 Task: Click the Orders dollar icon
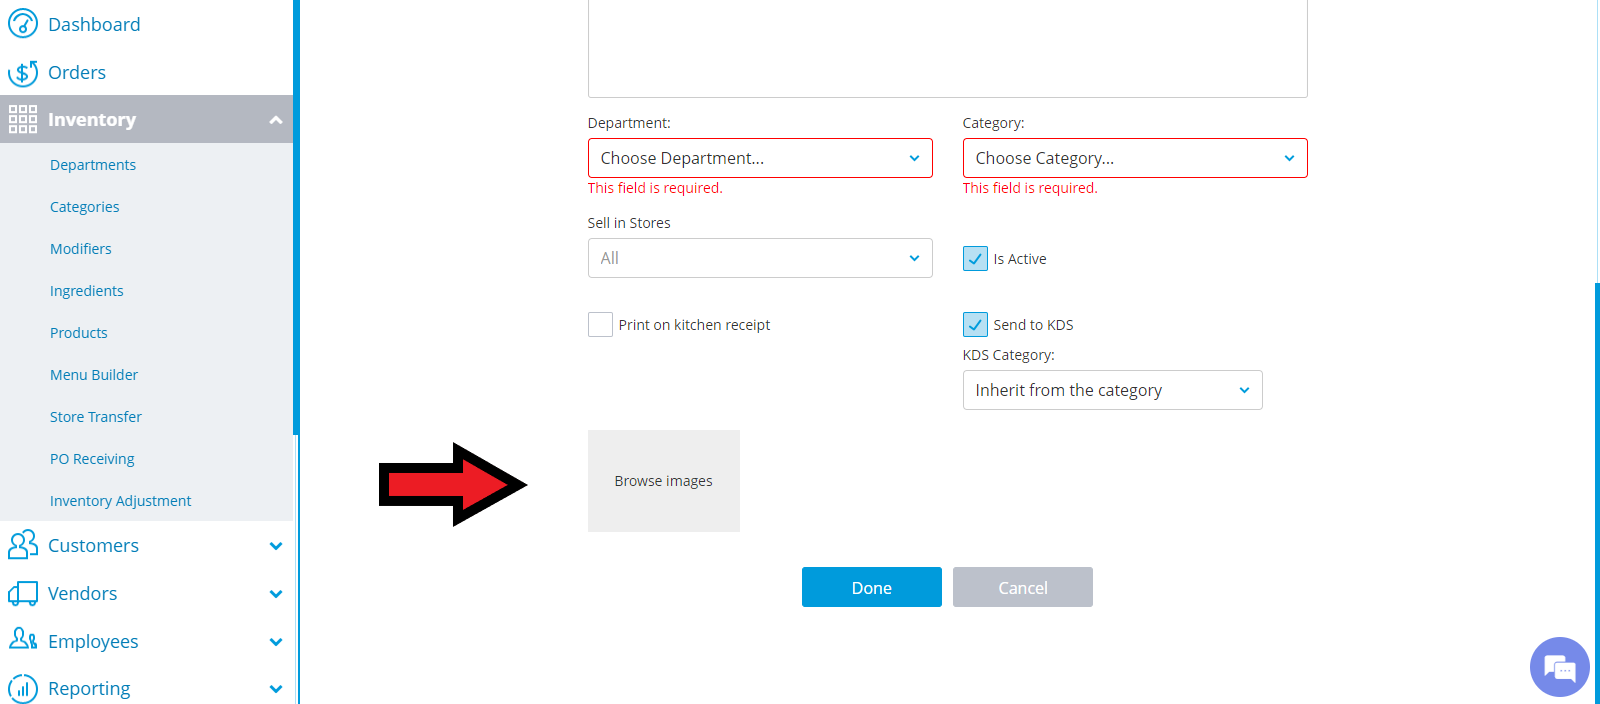click(23, 72)
